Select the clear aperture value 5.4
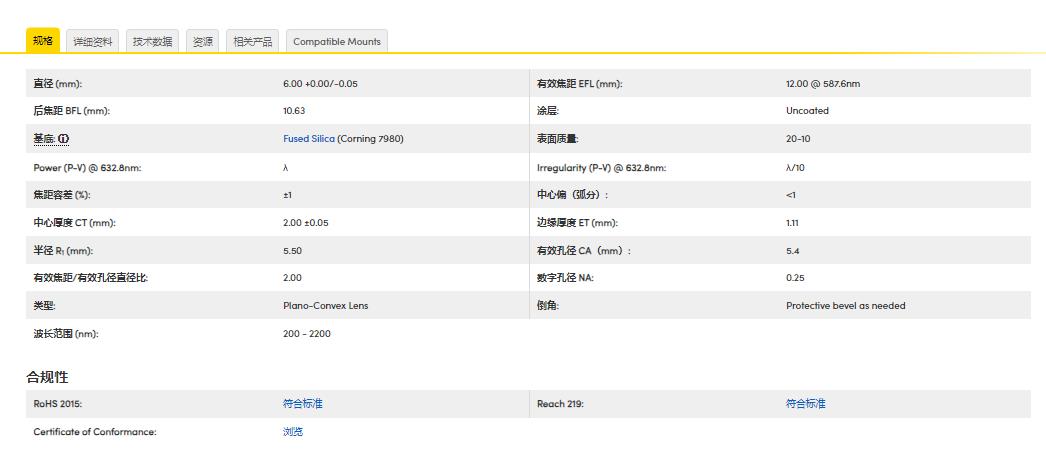Viewport: 1046px width, 476px height. point(793,251)
